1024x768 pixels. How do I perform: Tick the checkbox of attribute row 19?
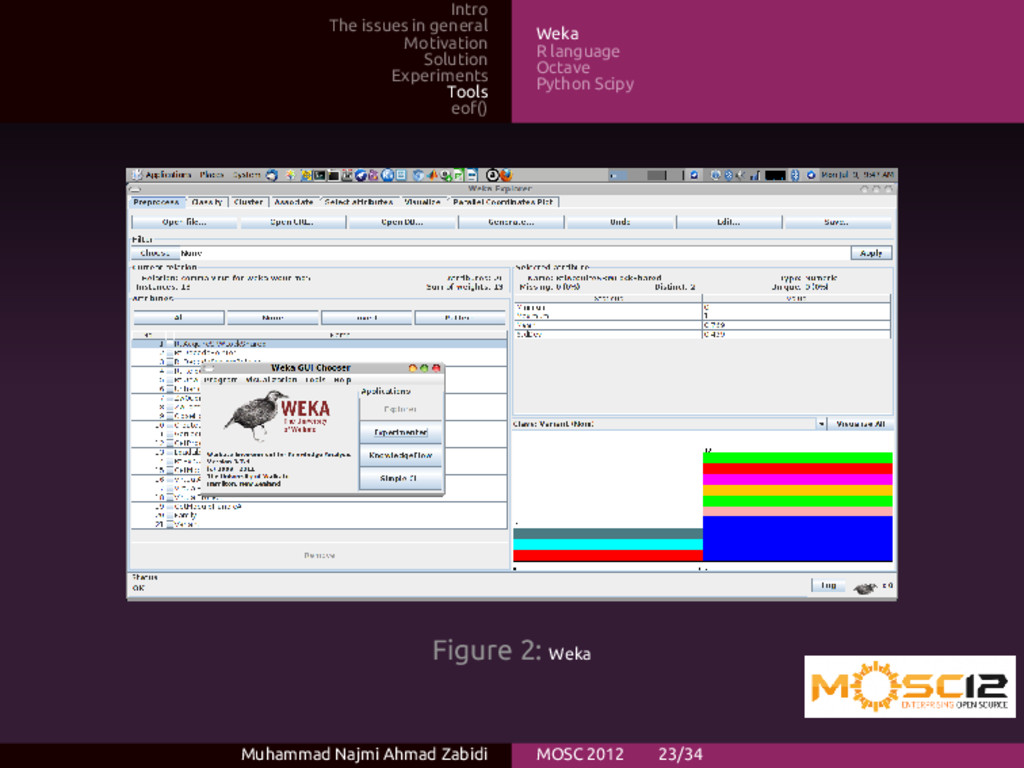[x=169, y=506]
